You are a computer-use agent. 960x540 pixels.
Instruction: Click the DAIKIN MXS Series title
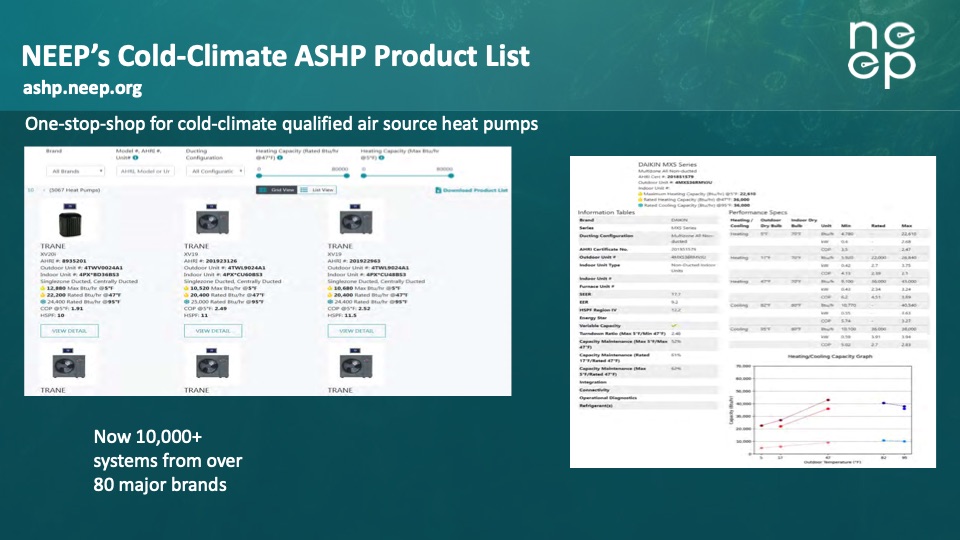click(667, 165)
